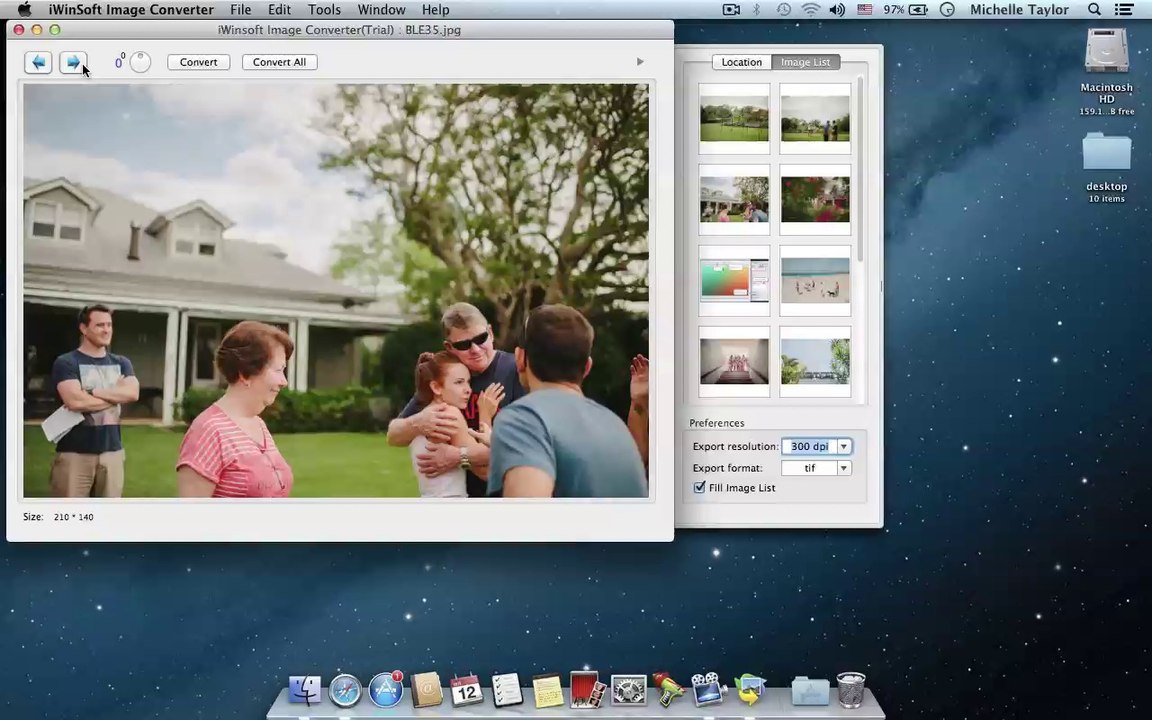
Task: Open the Export resolution dropdown arrow
Action: click(843, 447)
